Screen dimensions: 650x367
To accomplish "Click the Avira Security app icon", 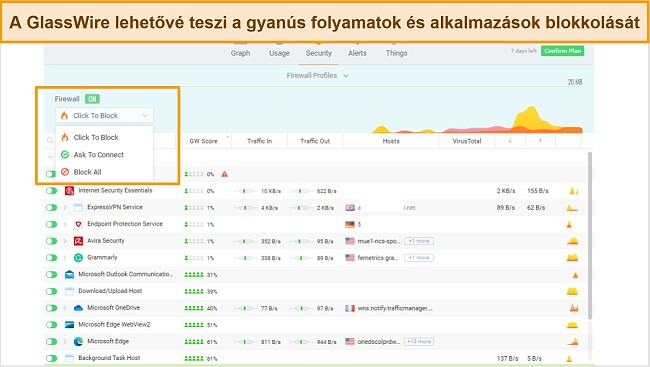I will point(78,241).
